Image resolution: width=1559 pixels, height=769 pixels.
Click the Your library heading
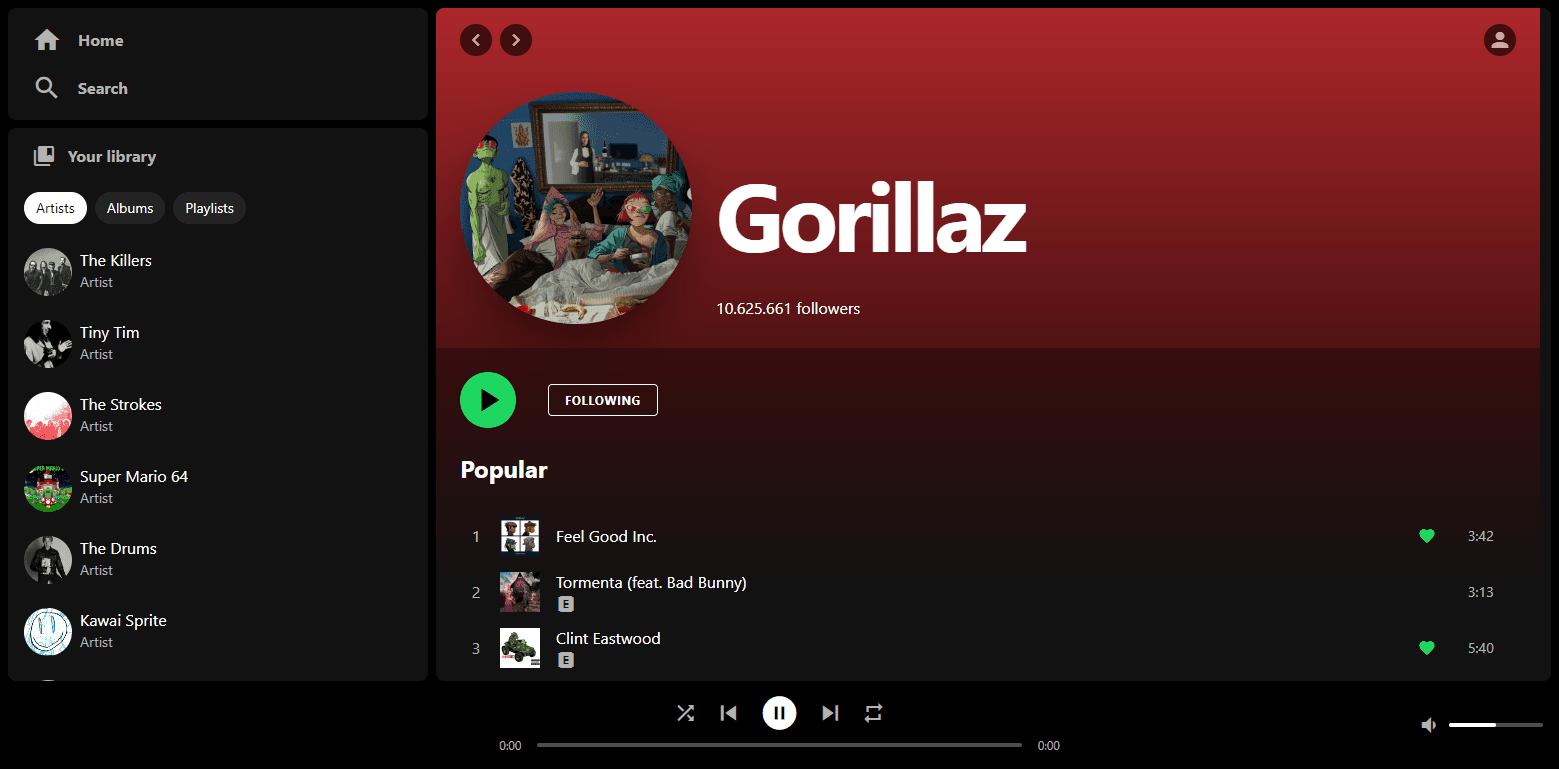pyautogui.click(x=112, y=156)
